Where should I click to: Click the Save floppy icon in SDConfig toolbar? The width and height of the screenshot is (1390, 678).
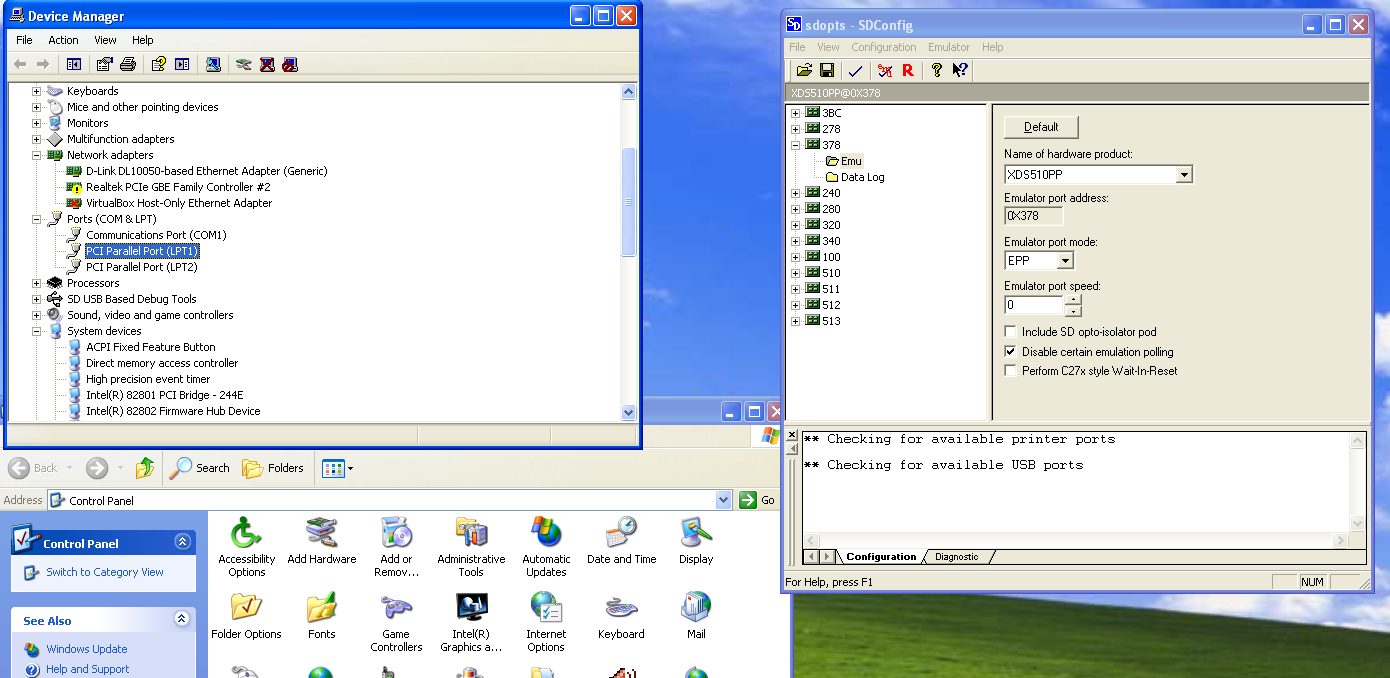tap(827, 70)
